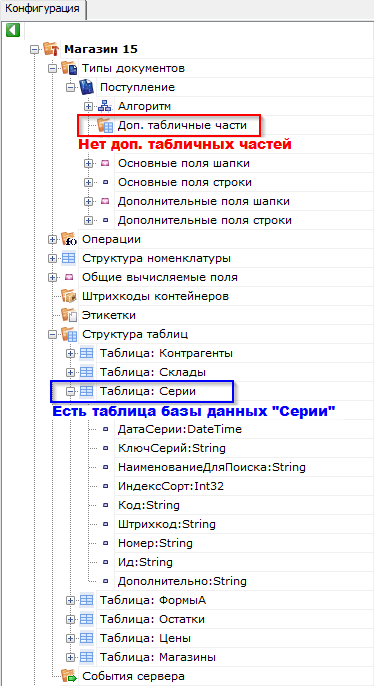
Task: Click the Общие вычисляемые поля icon
Action: 69,277
